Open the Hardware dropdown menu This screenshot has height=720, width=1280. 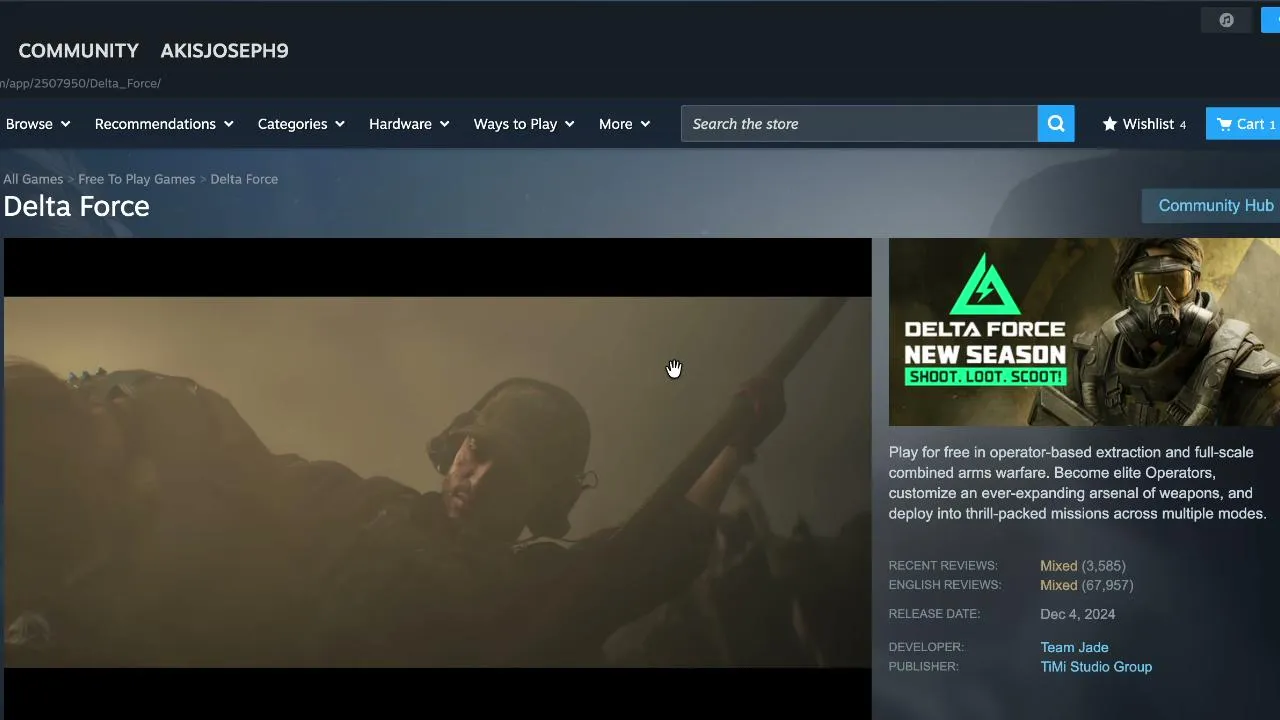click(x=409, y=124)
